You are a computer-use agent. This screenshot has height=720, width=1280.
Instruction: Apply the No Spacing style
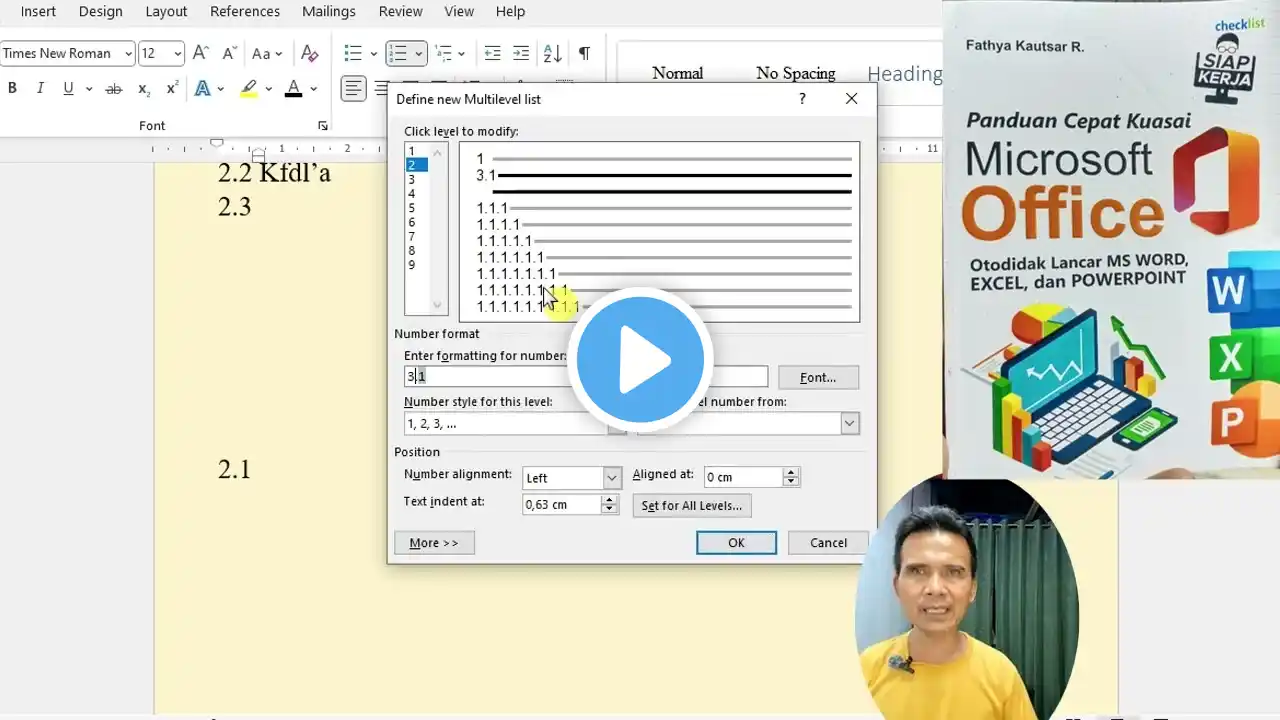(796, 73)
